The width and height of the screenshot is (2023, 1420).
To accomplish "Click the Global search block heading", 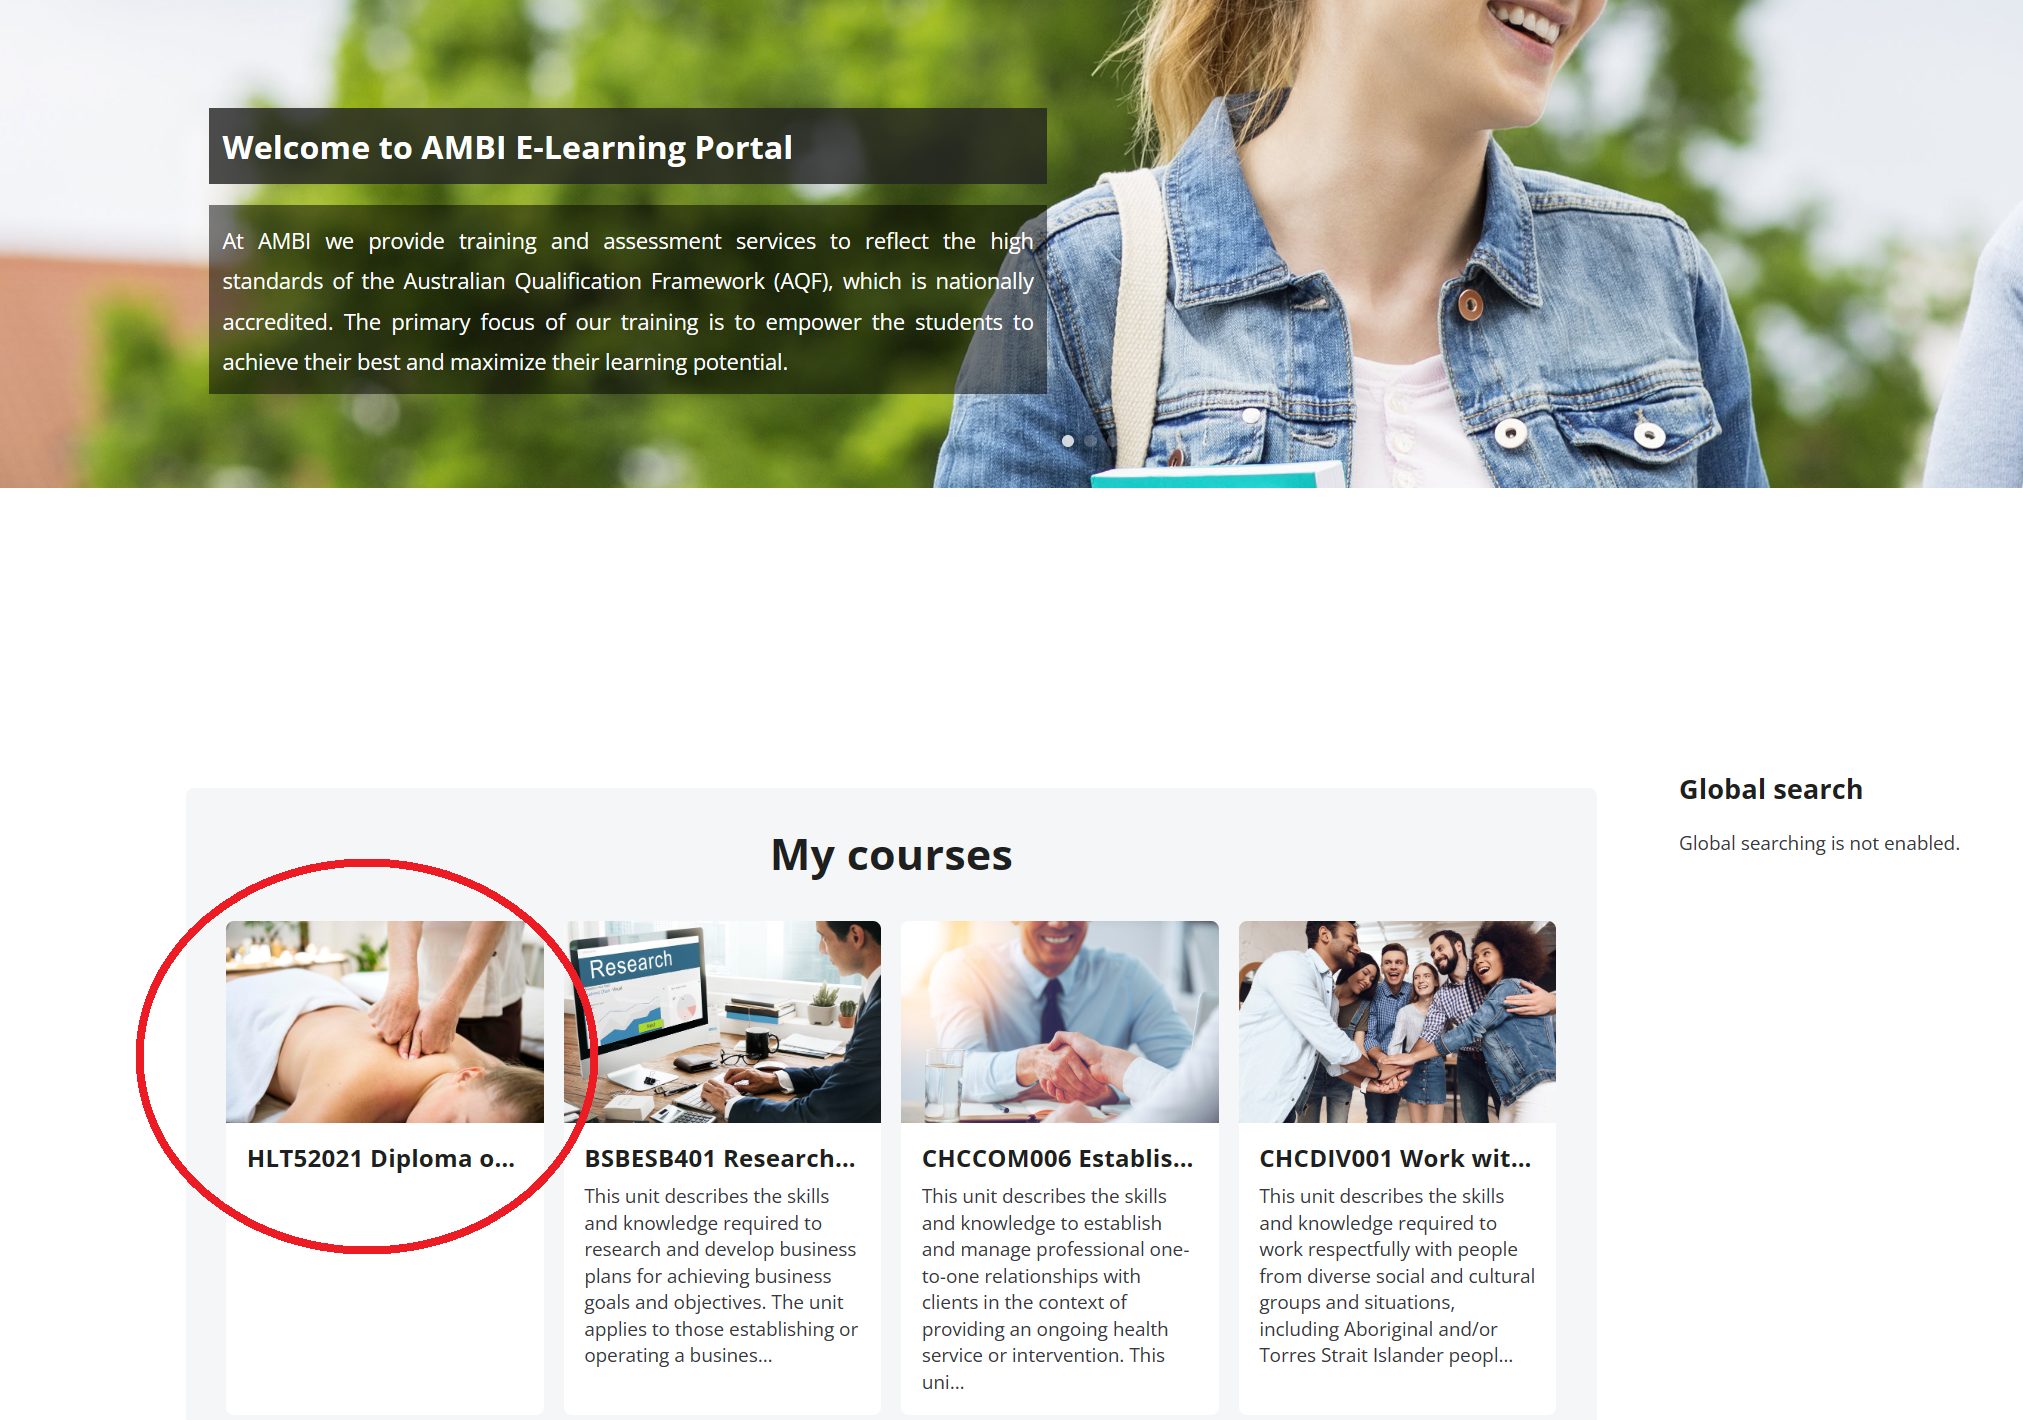I will point(1770,789).
